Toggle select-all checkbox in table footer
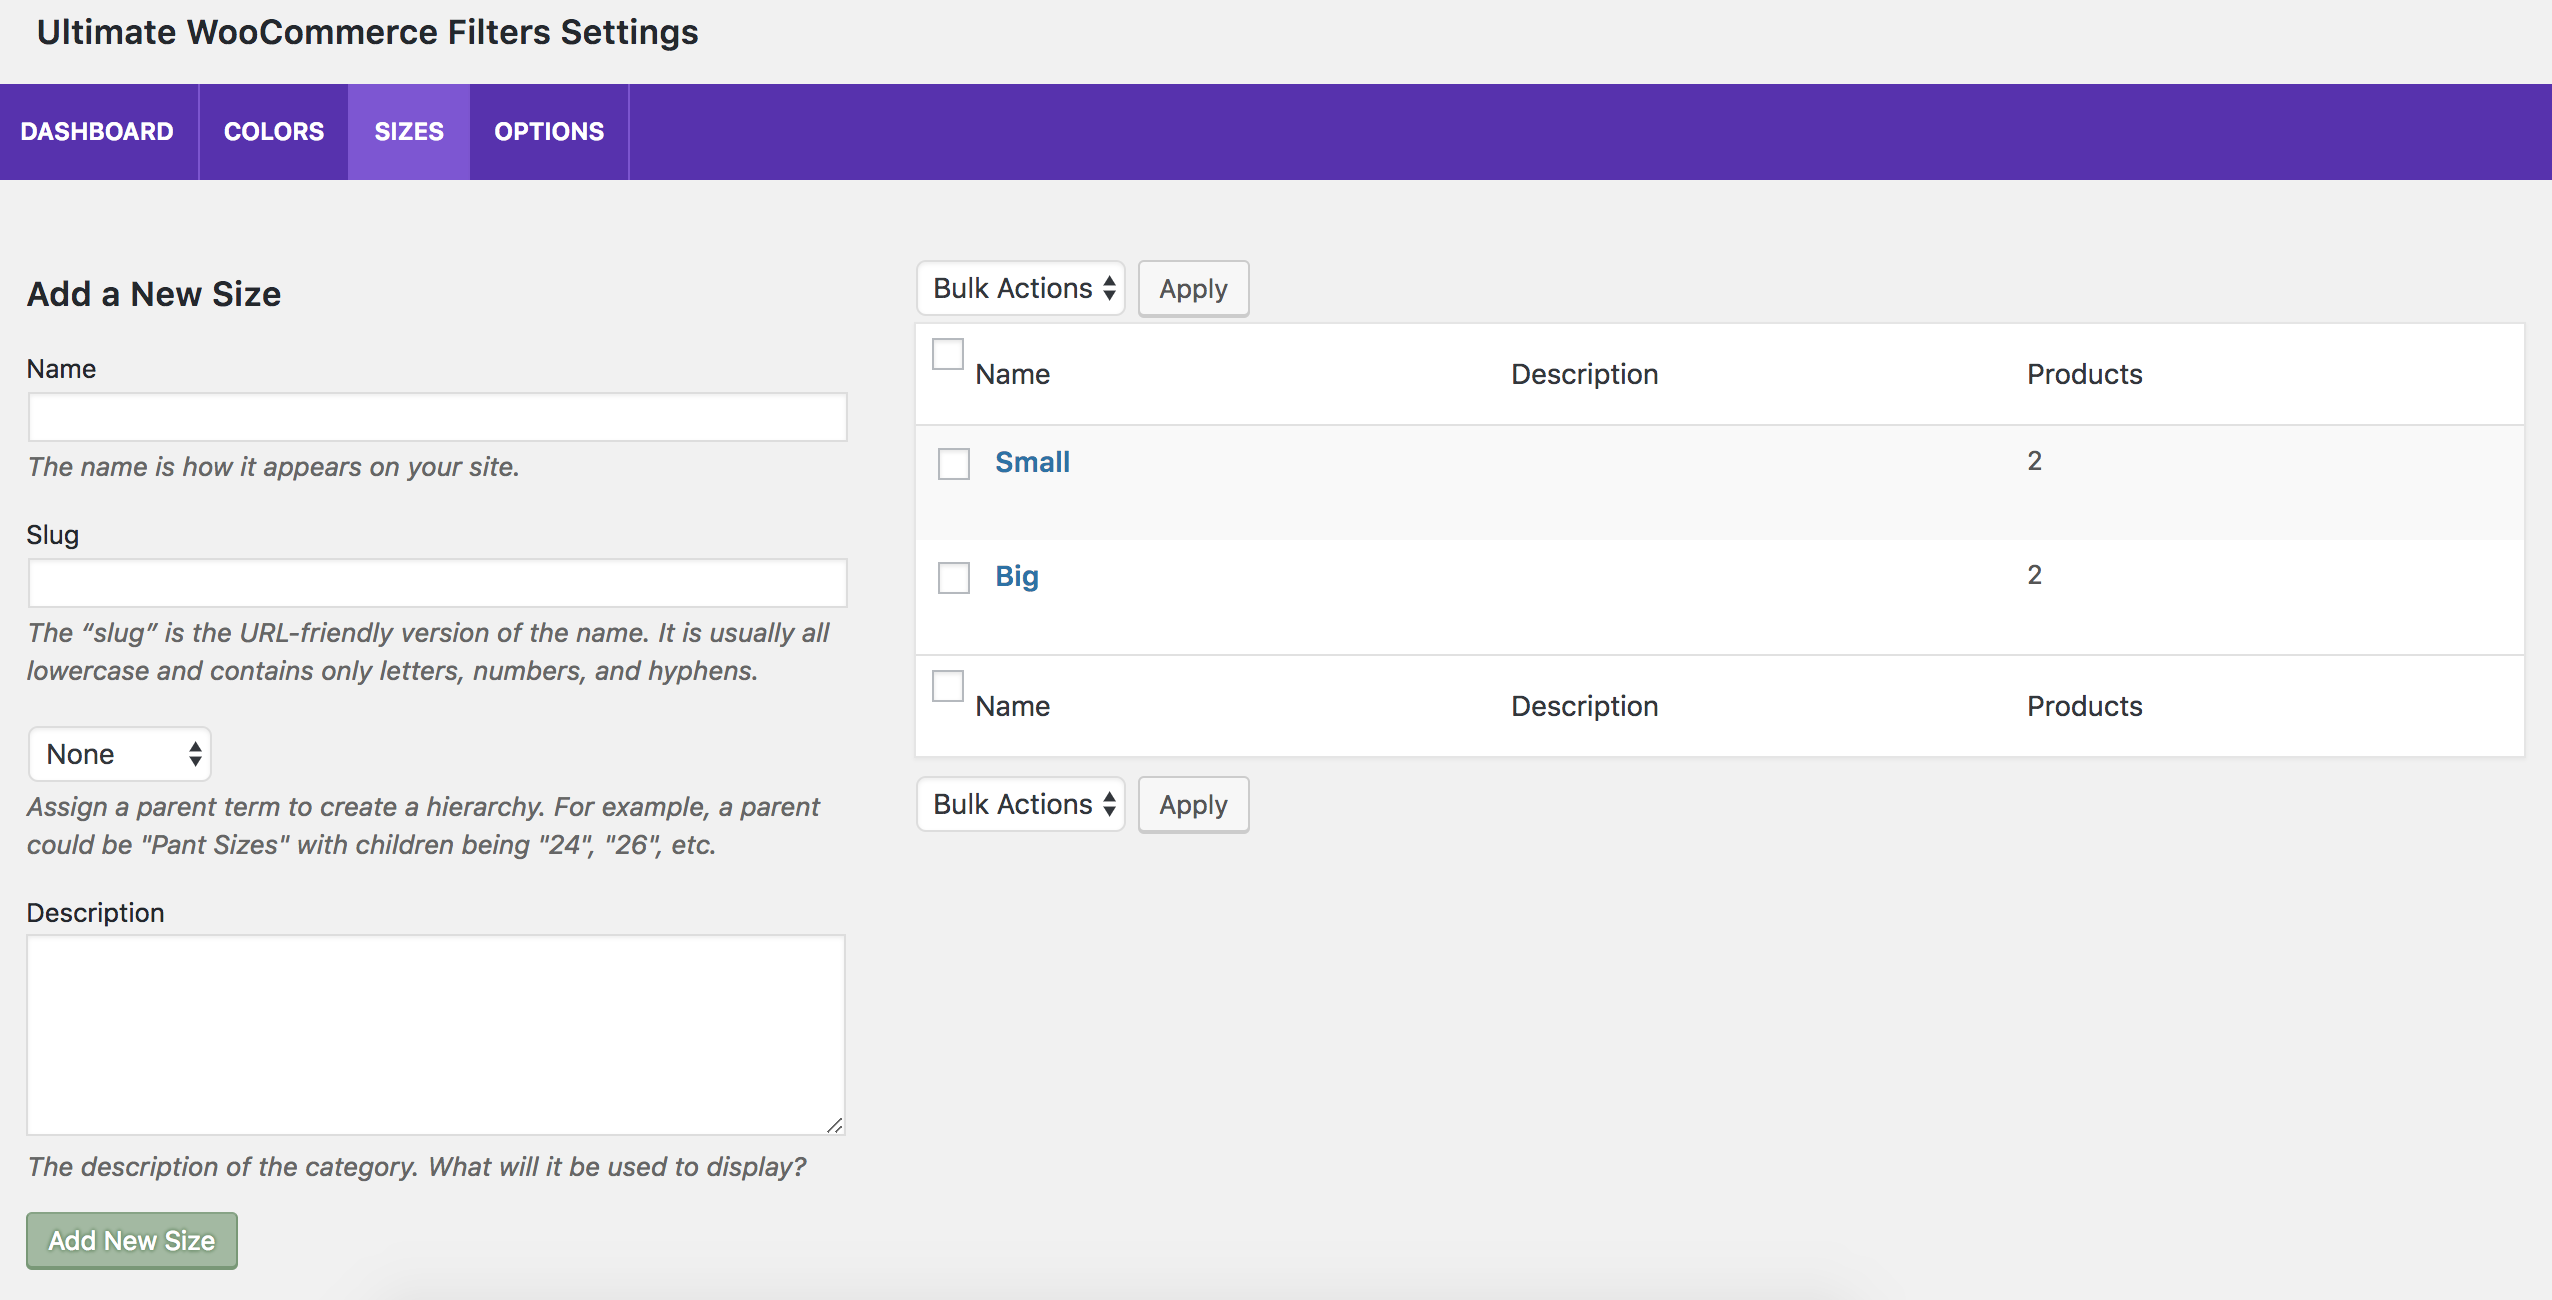Viewport: 2552px width, 1300px height. pos(948,686)
